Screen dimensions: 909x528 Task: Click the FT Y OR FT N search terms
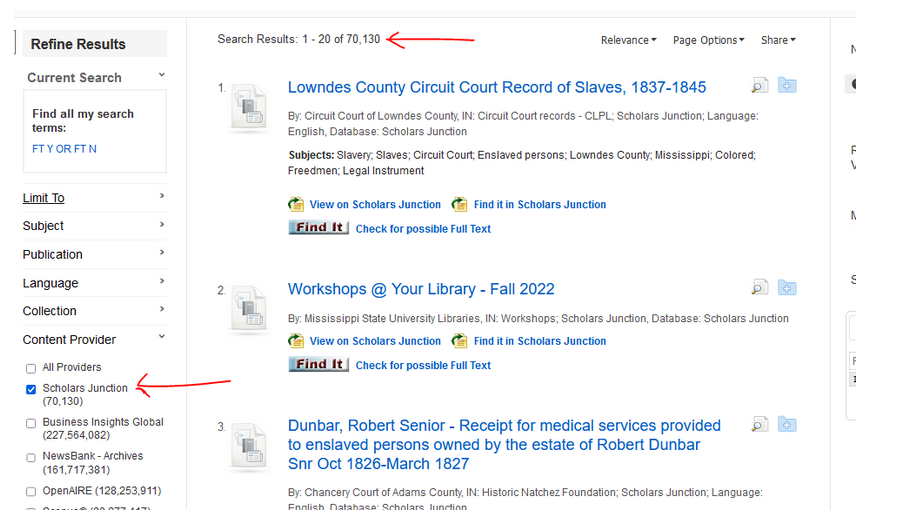(64, 149)
